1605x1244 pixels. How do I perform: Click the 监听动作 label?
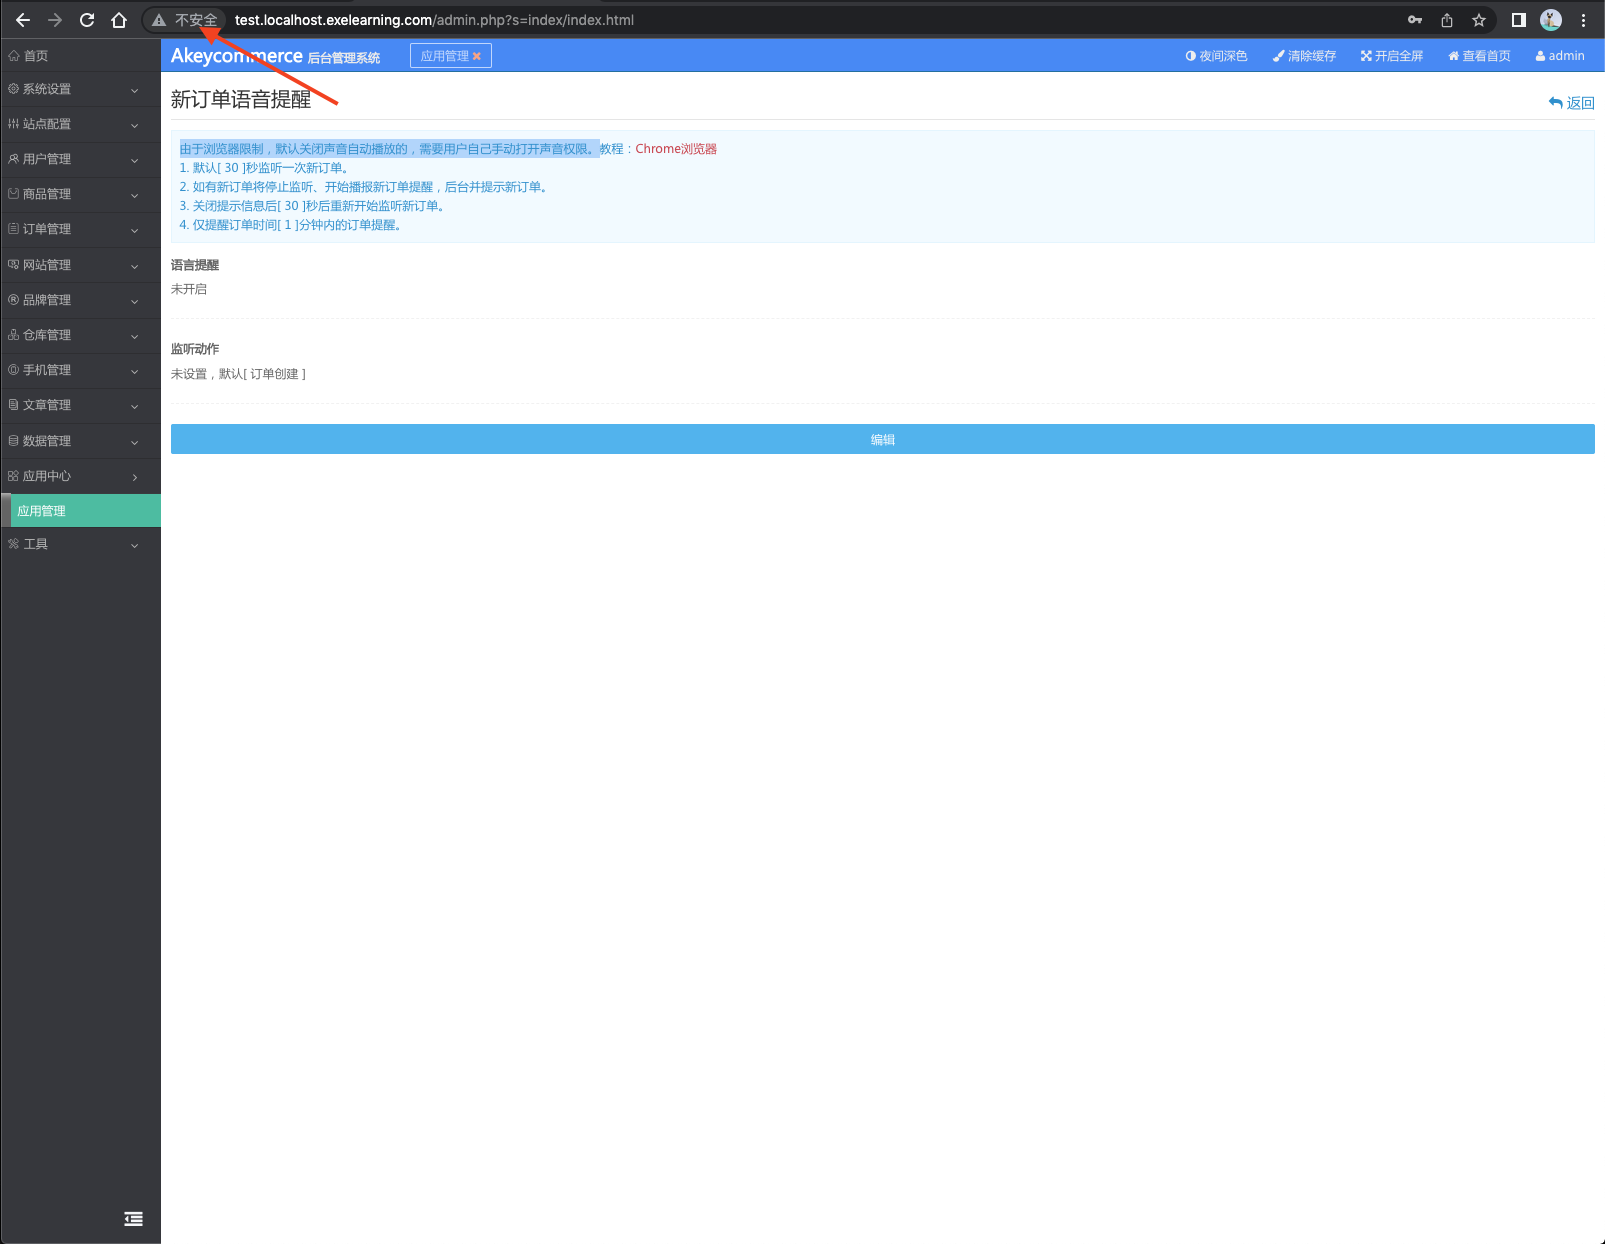point(195,349)
